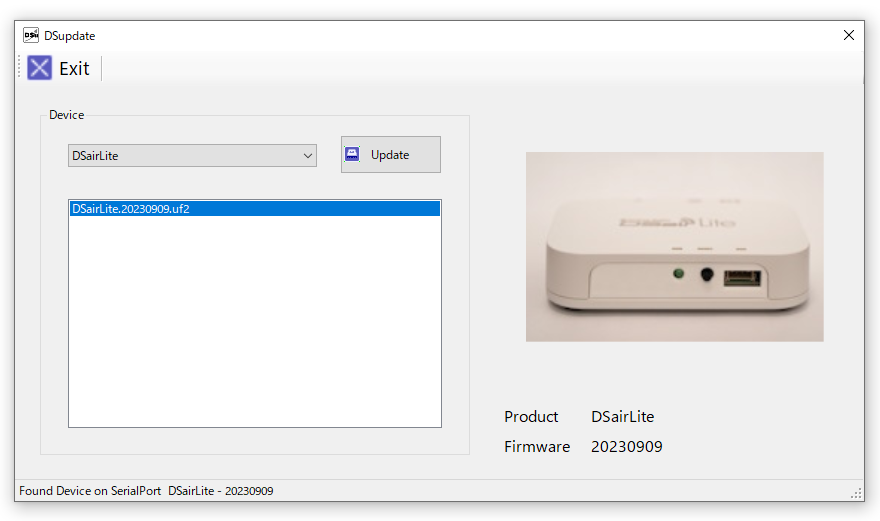Open the DSairLite device dropdown
The width and height of the screenshot is (880, 521).
(x=192, y=156)
